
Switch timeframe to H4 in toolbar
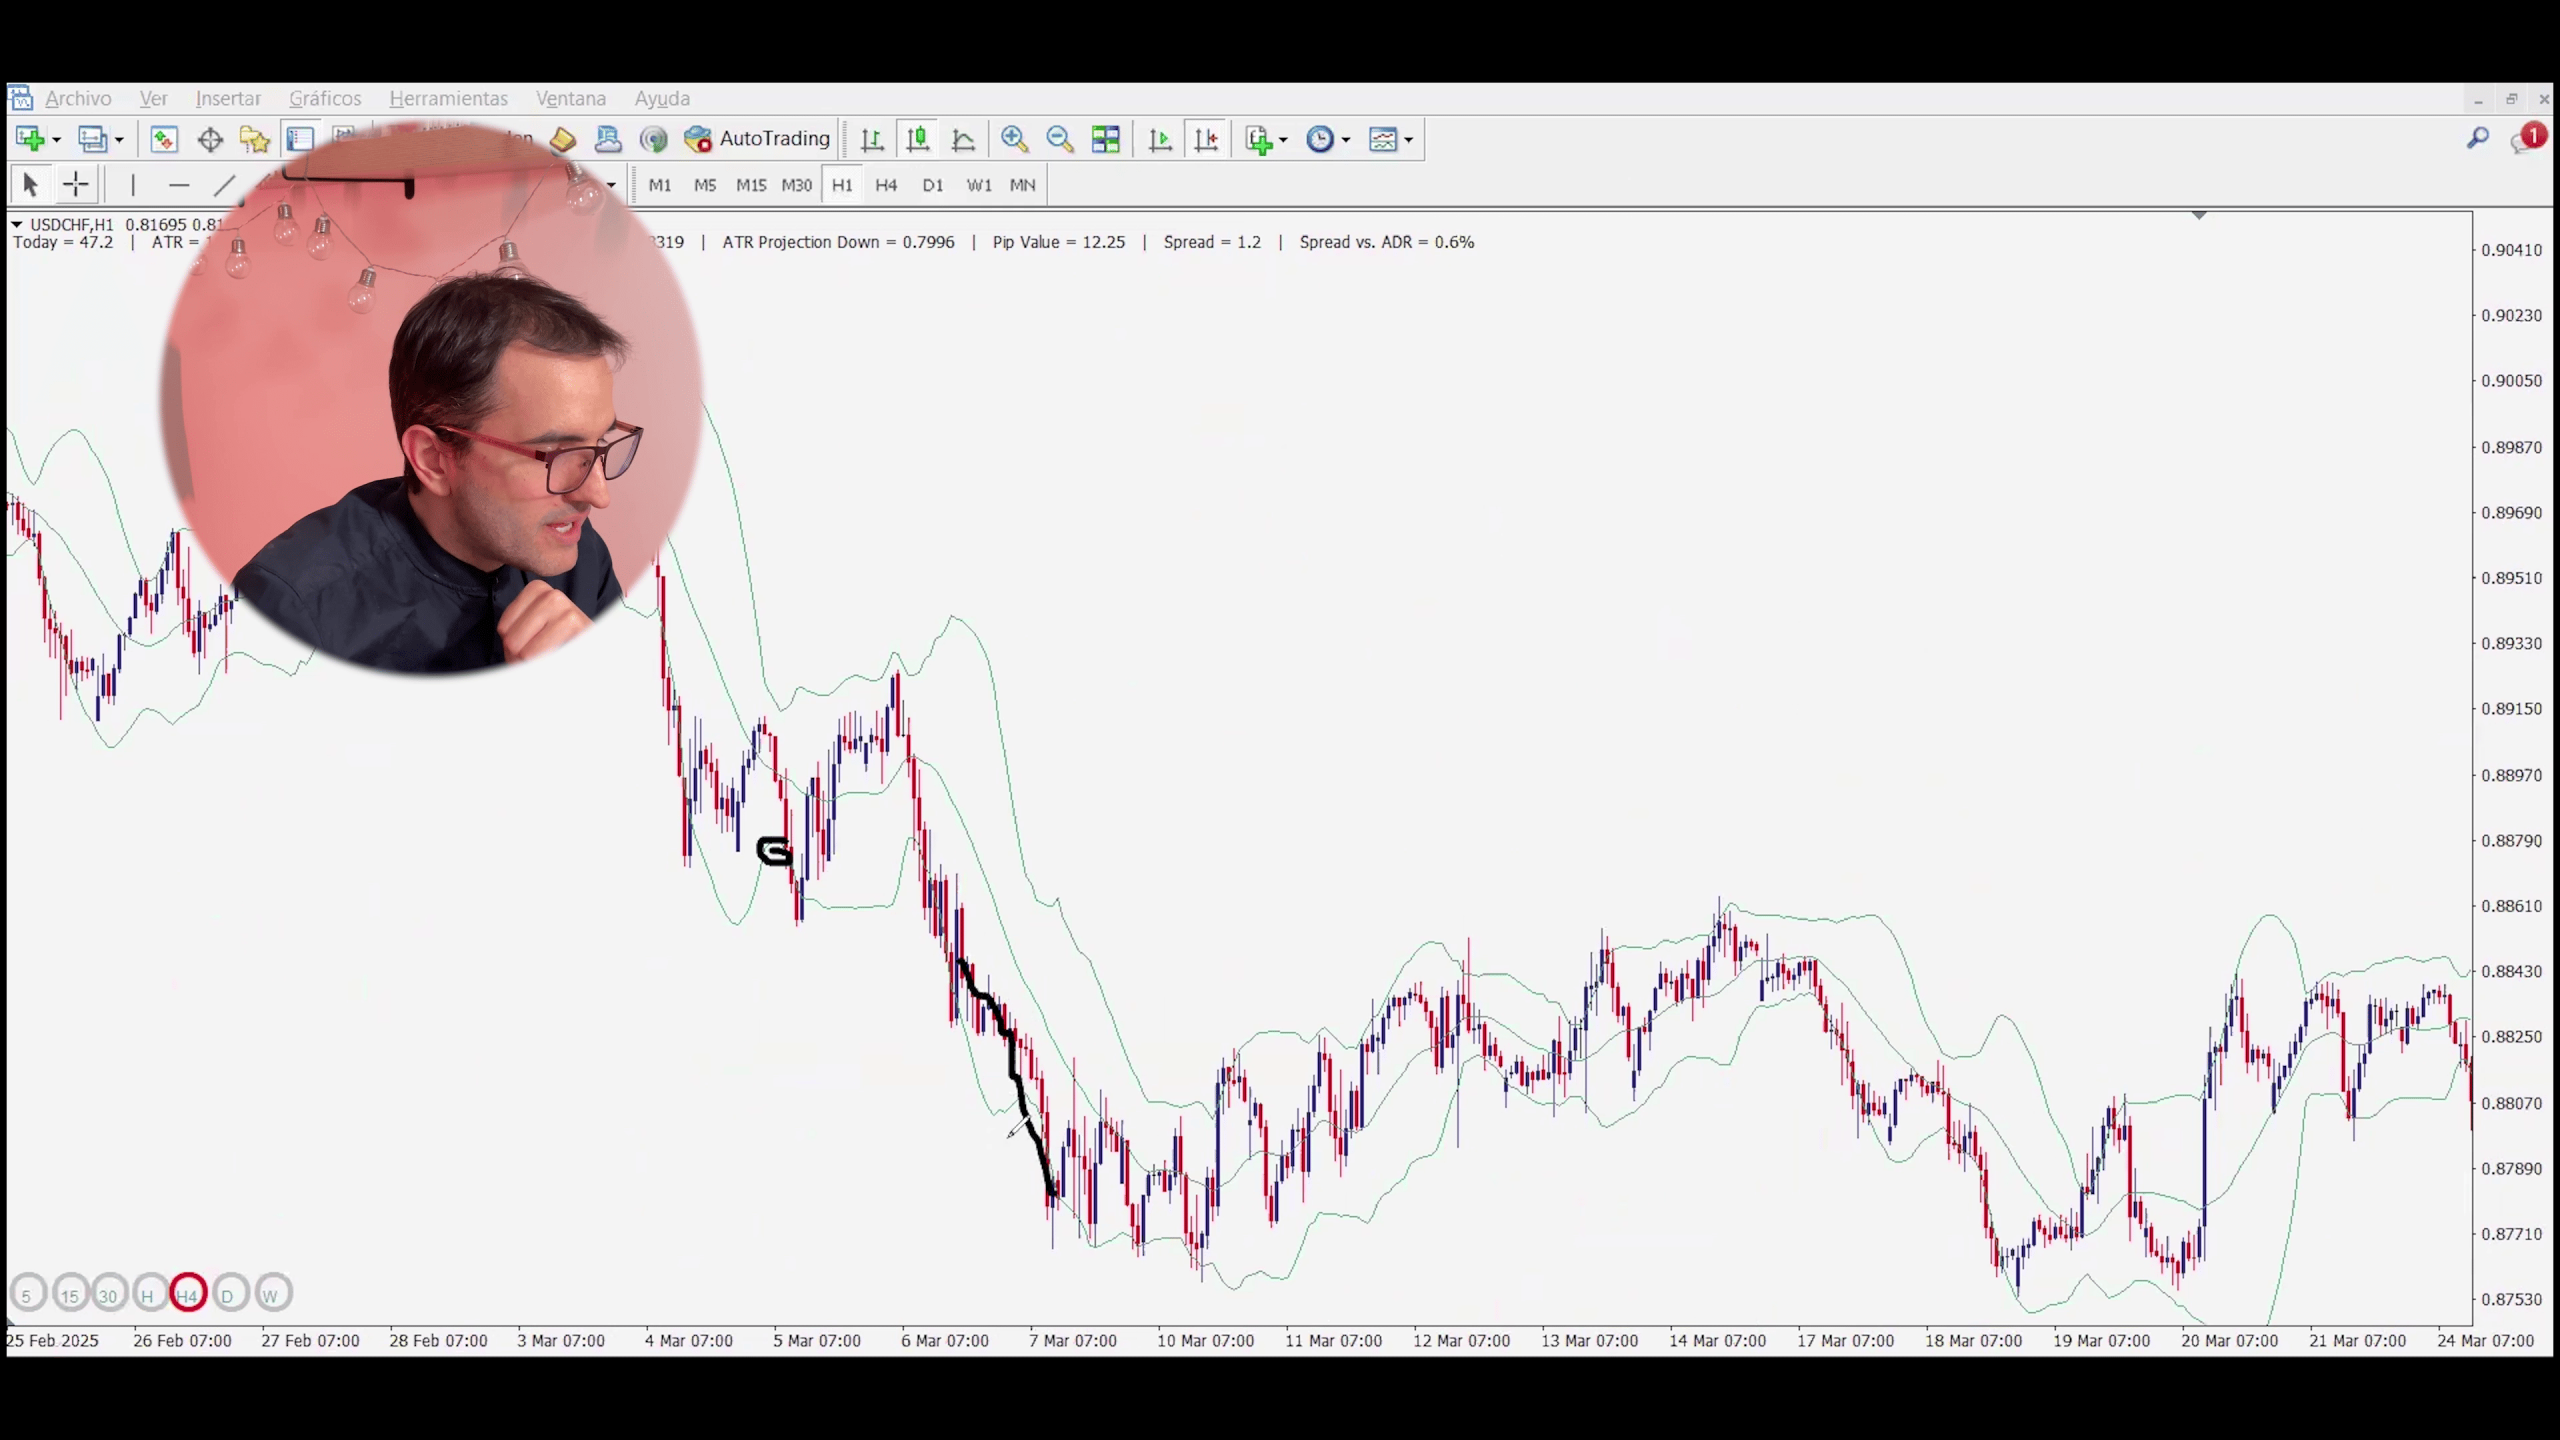pyautogui.click(x=886, y=185)
